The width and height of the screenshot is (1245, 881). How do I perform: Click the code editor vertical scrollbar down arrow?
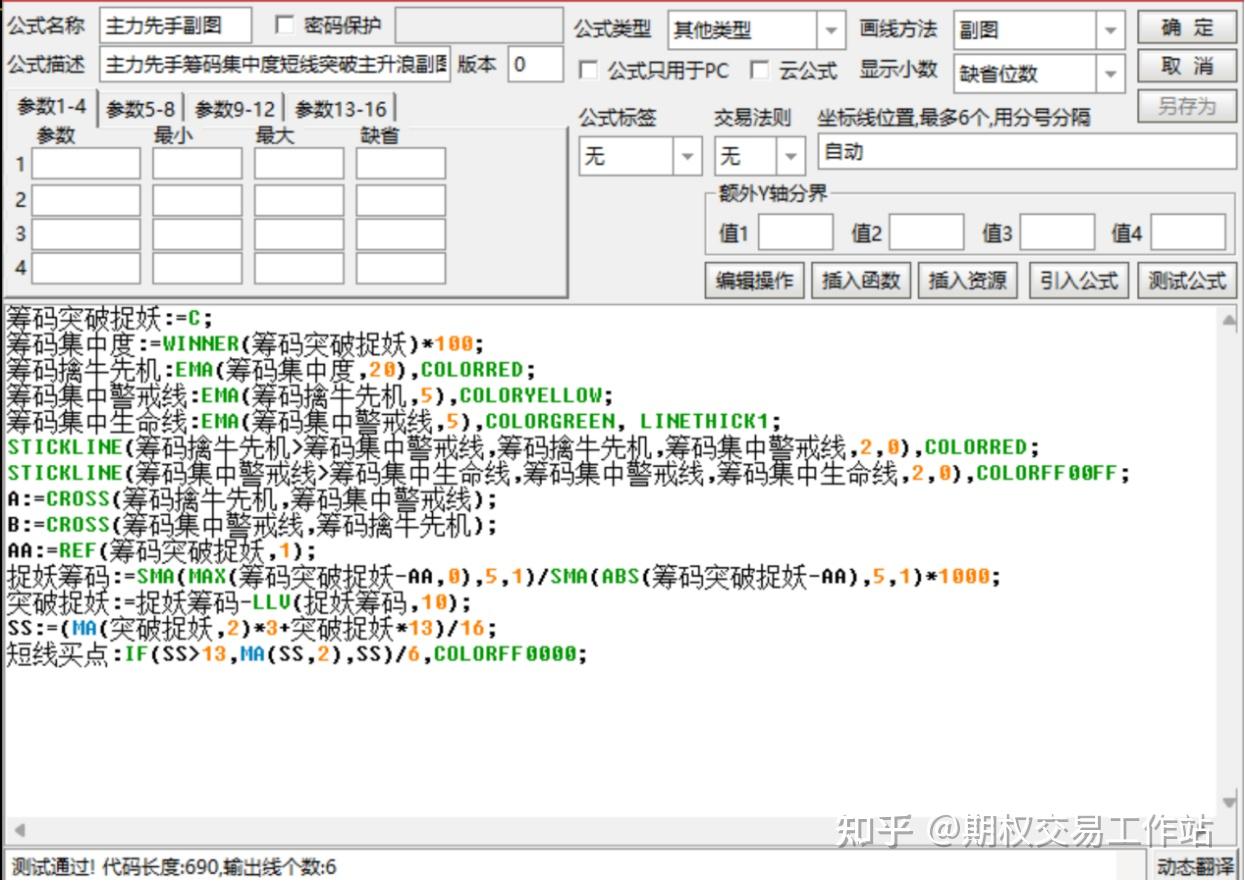click(x=1229, y=802)
